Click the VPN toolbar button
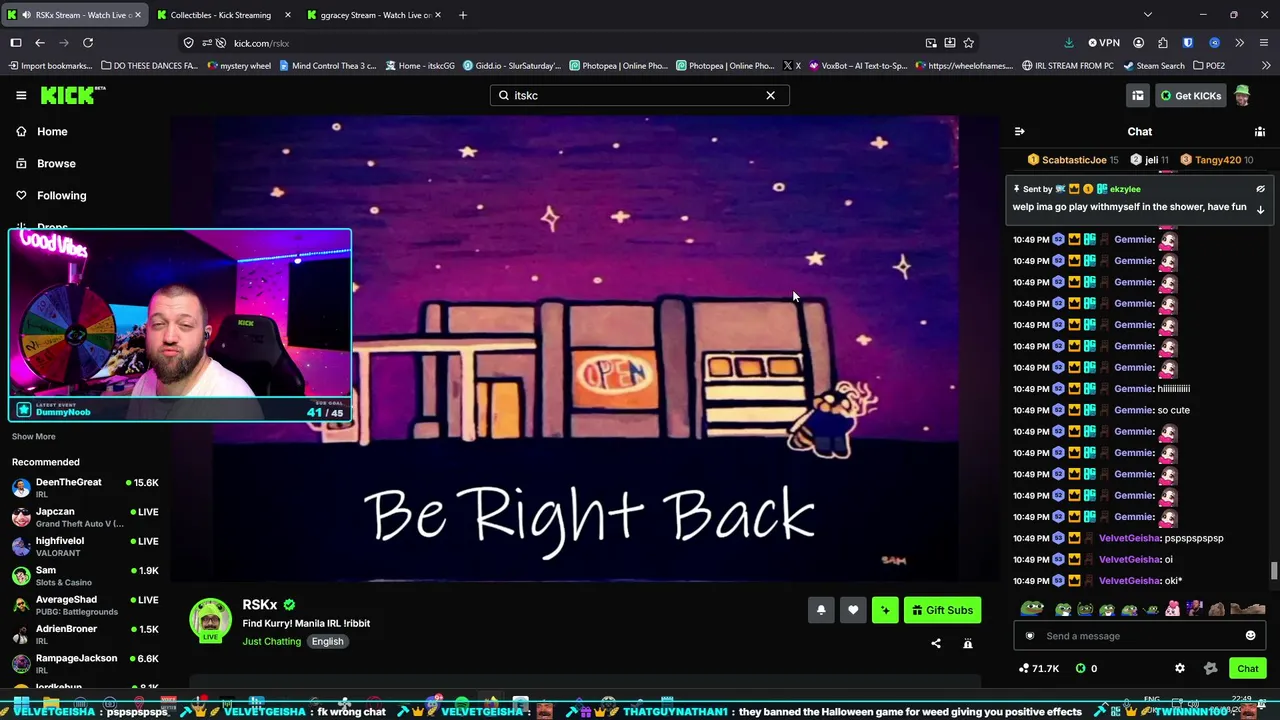 tap(1104, 43)
